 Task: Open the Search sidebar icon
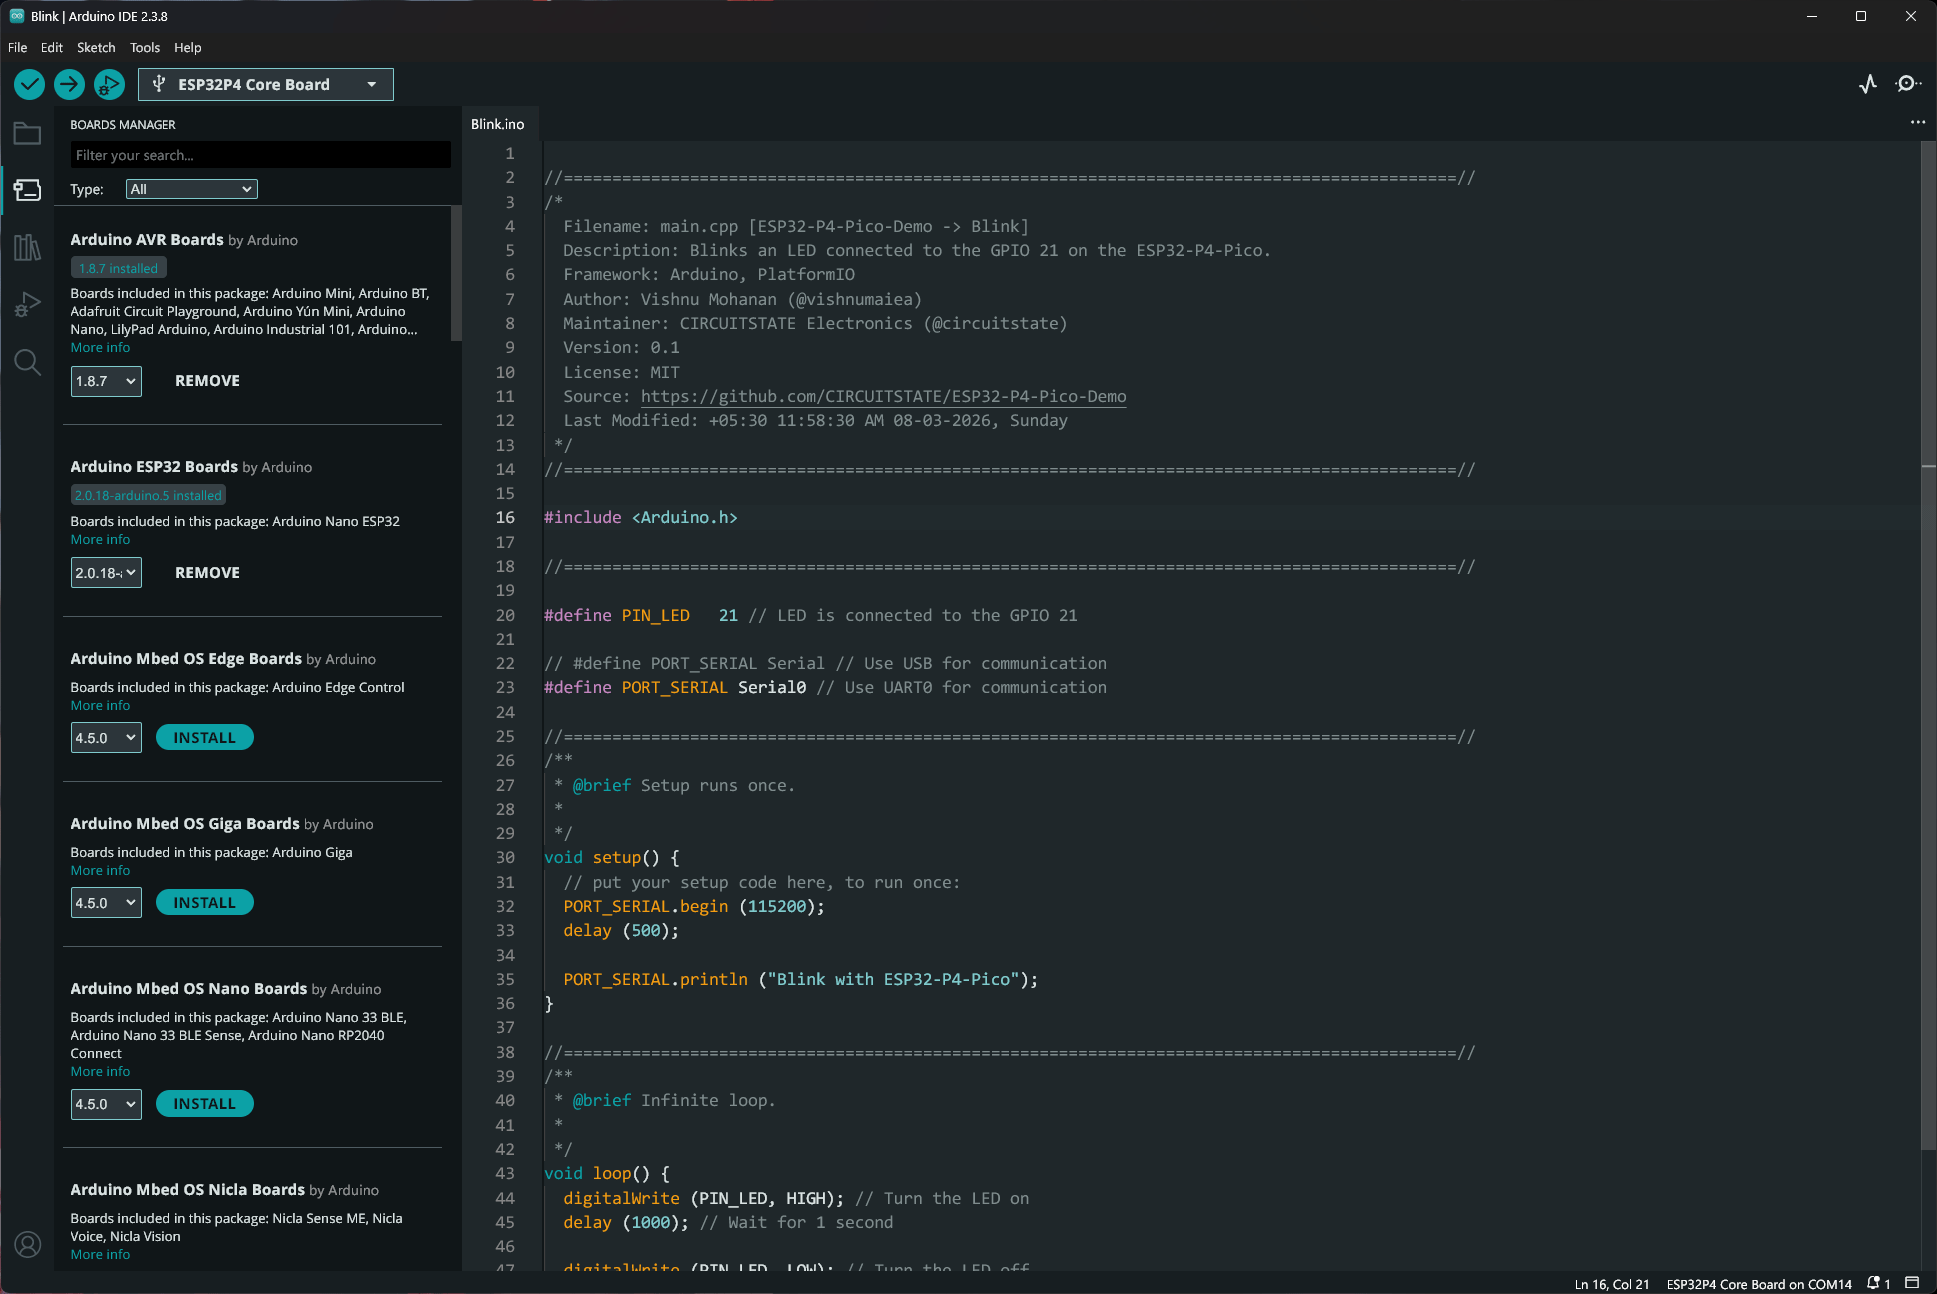28,362
